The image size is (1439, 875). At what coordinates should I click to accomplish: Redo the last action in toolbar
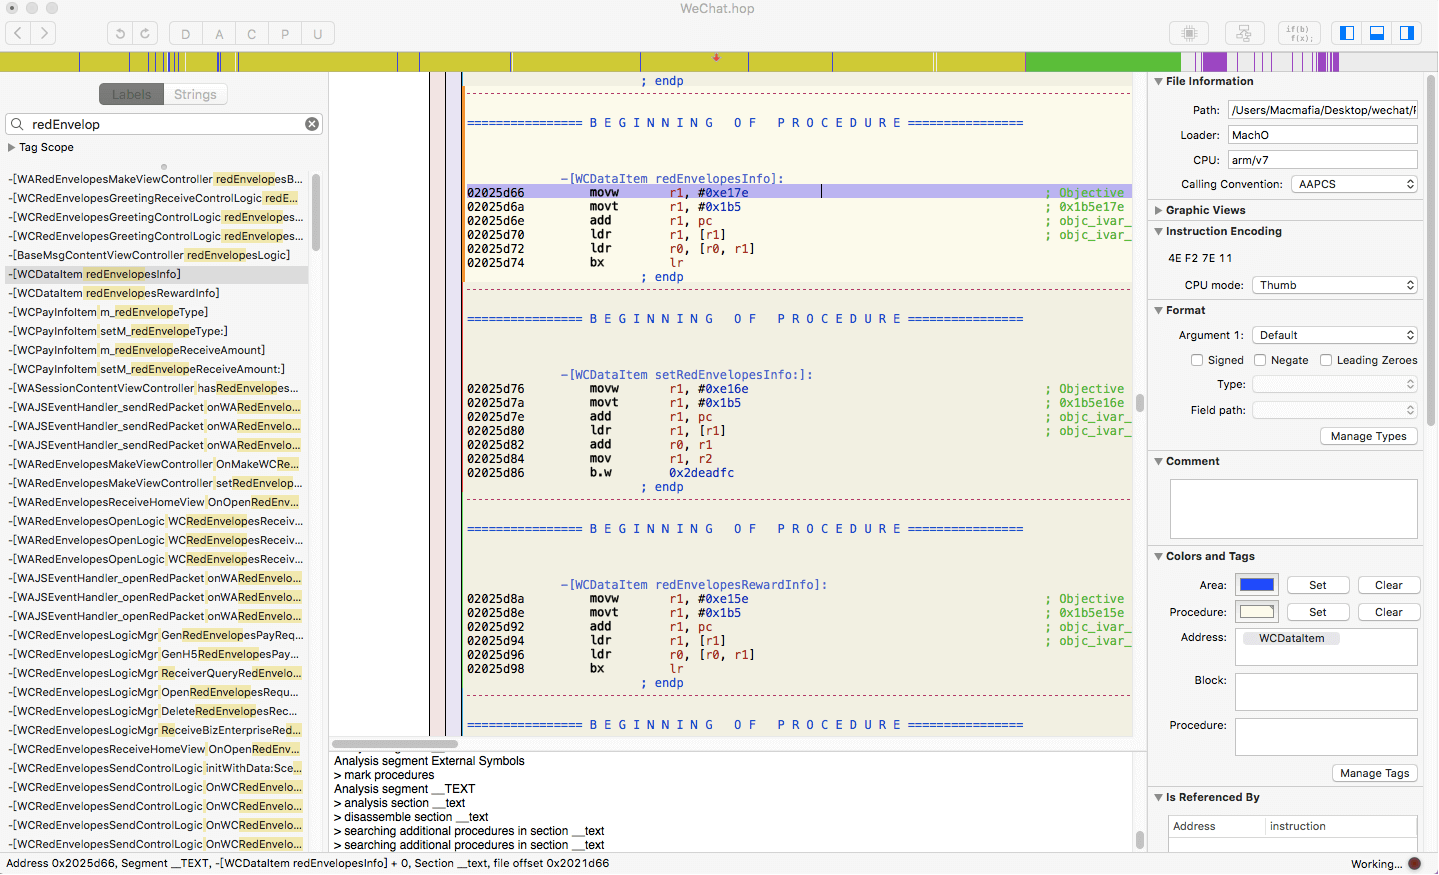click(x=145, y=33)
